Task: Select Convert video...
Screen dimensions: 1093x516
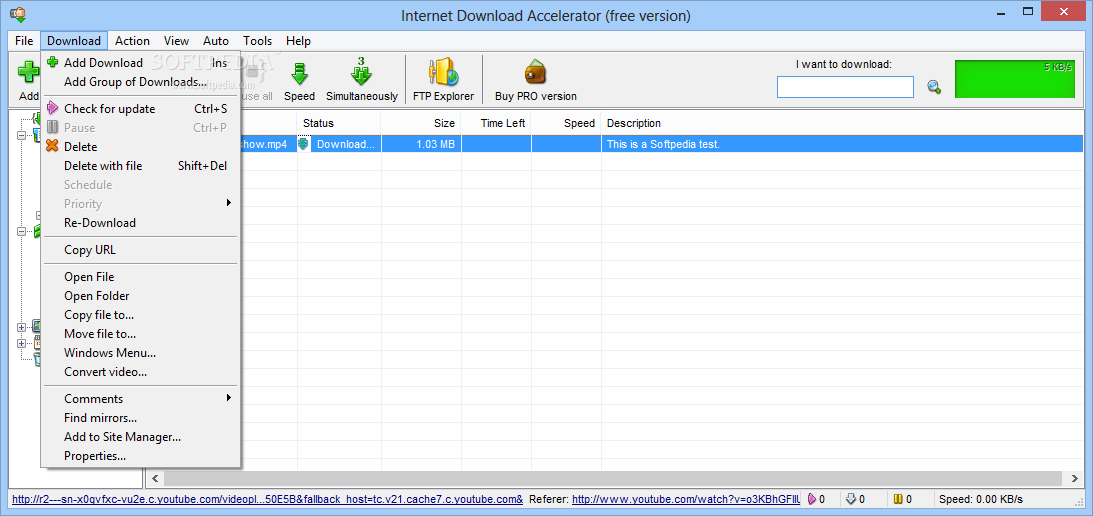Action: [x=141, y=372]
